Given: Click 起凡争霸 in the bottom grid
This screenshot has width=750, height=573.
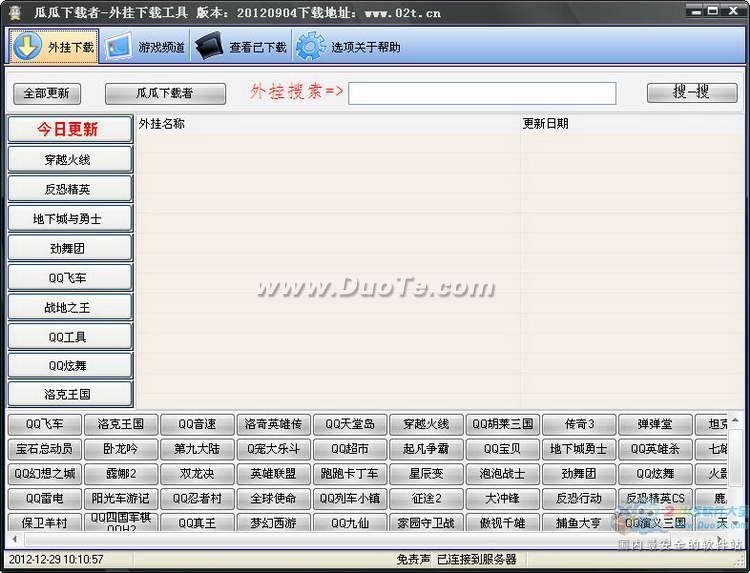Looking at the screenshot, I should coord(426,449).
